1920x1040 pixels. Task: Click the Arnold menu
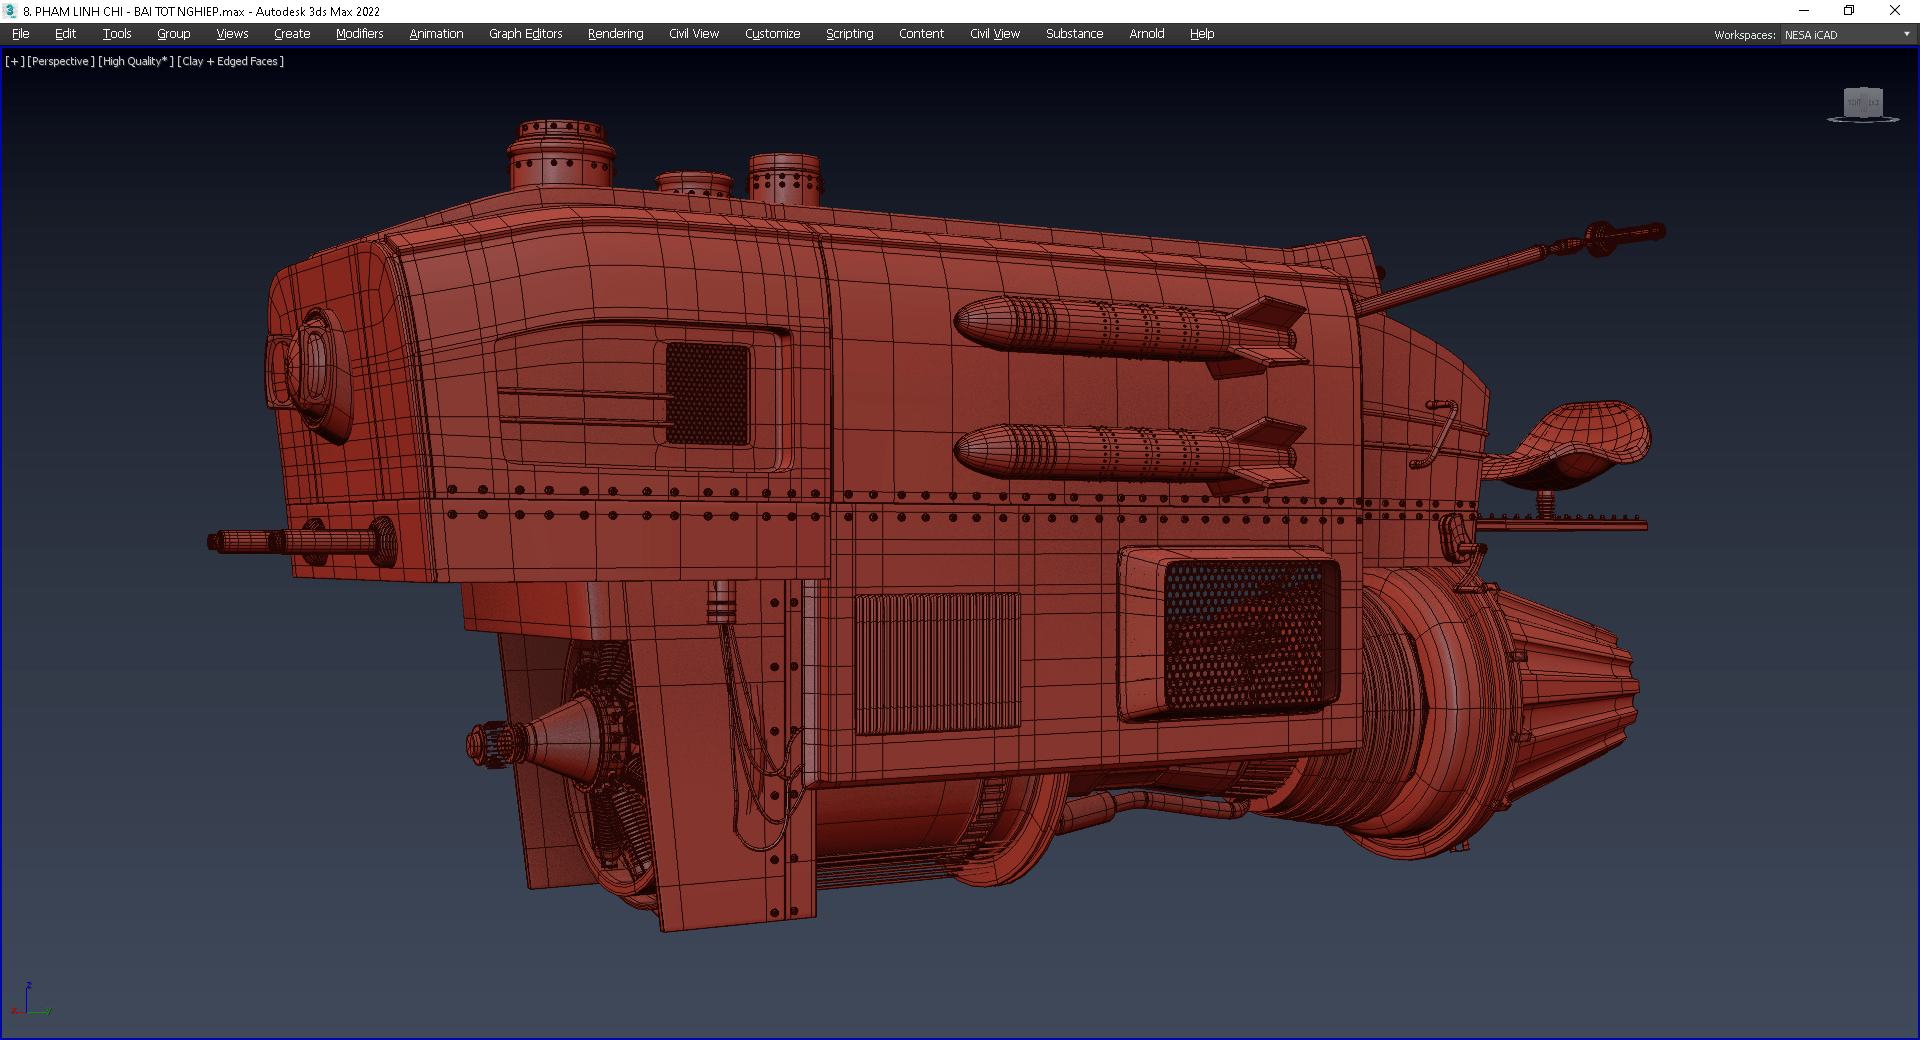tap(1146, 34)
